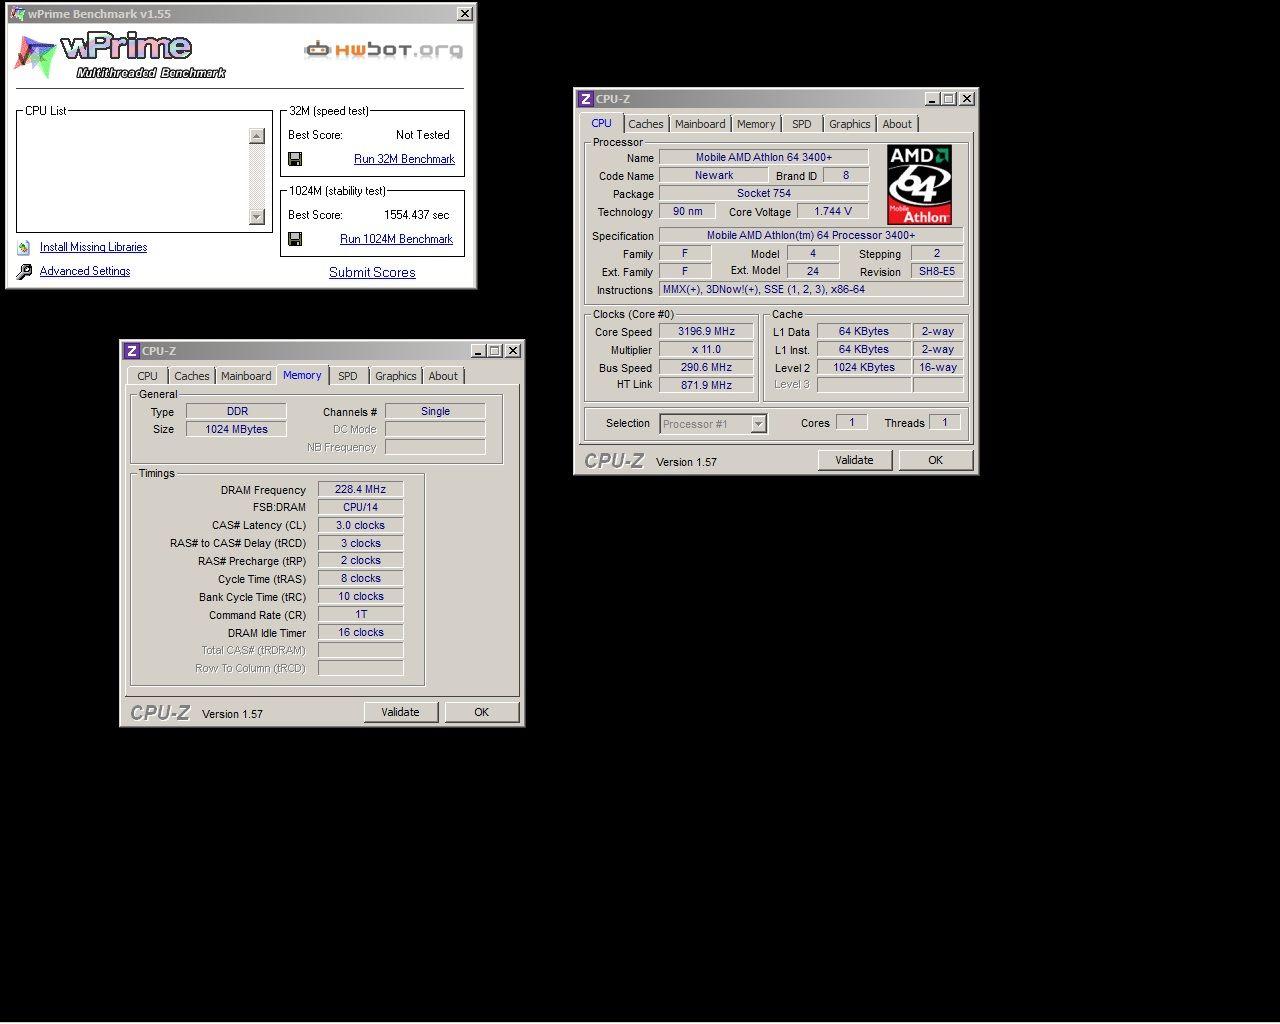Click the Advanced Settings wrench icon
Viewport: 1280px width, 1024px height.
click(x=24, y=271)
